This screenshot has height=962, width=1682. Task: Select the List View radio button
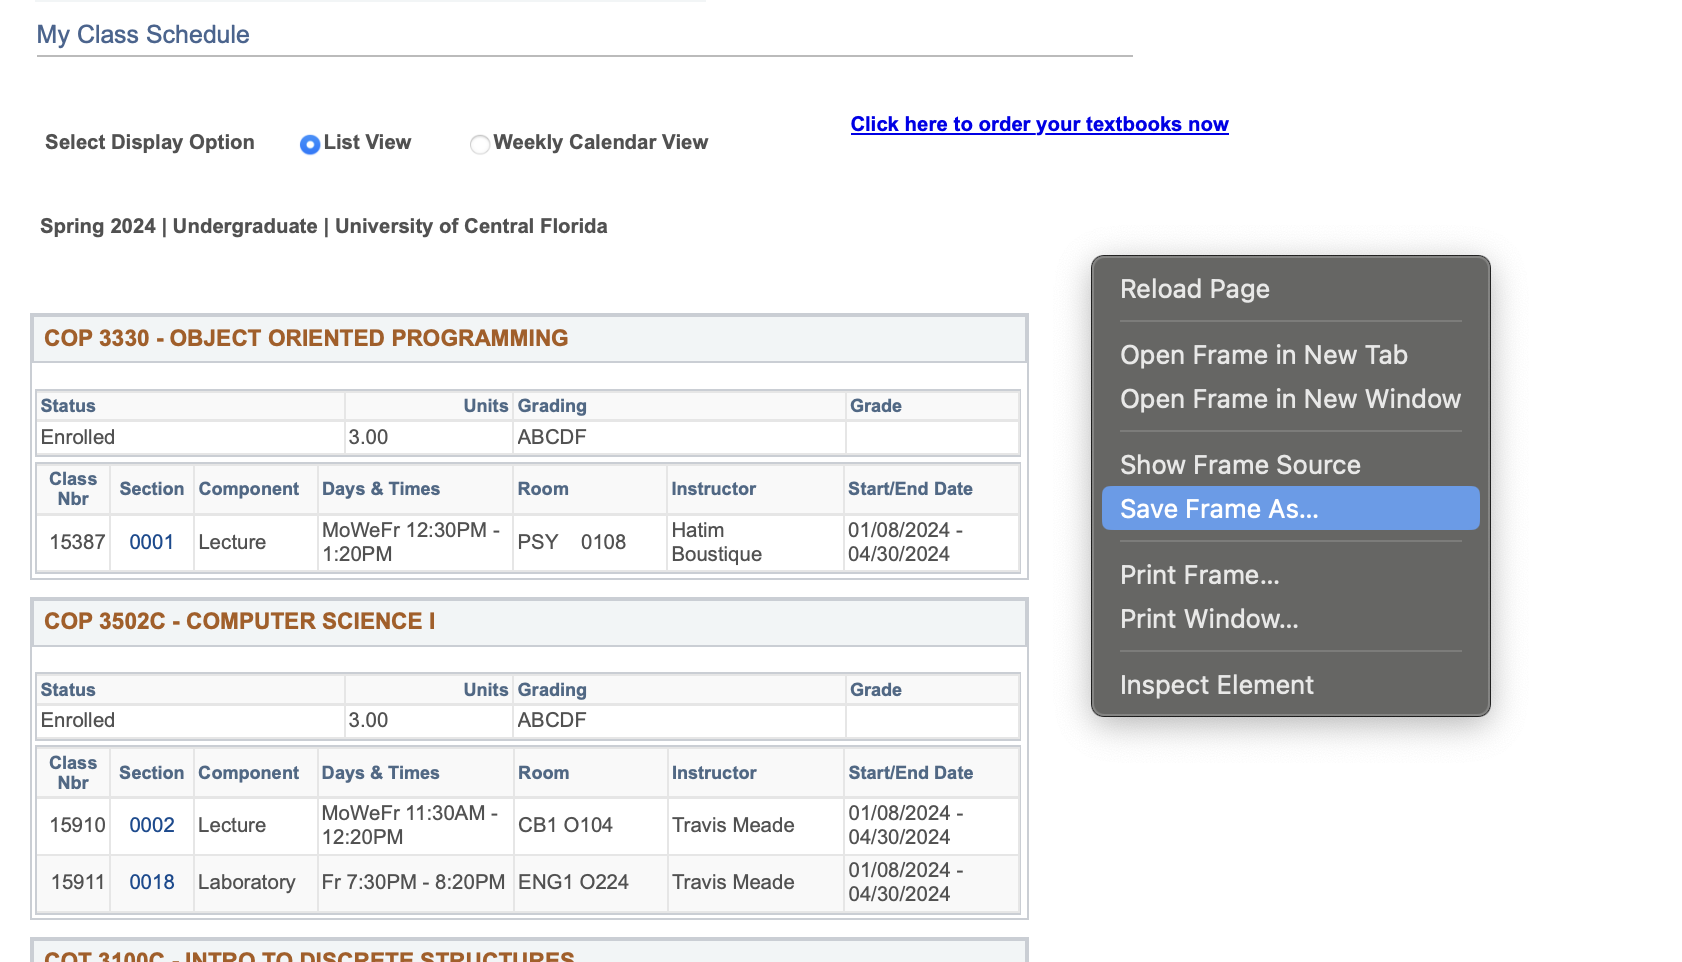[310, 144]
